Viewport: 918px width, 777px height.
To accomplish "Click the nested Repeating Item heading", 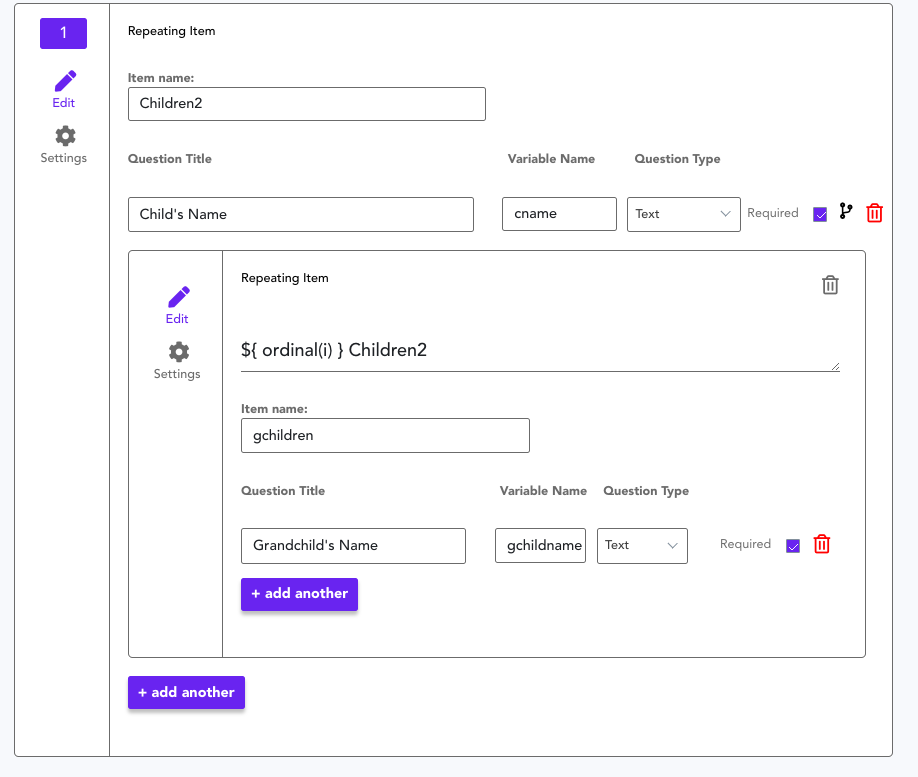I will point(285,278).
